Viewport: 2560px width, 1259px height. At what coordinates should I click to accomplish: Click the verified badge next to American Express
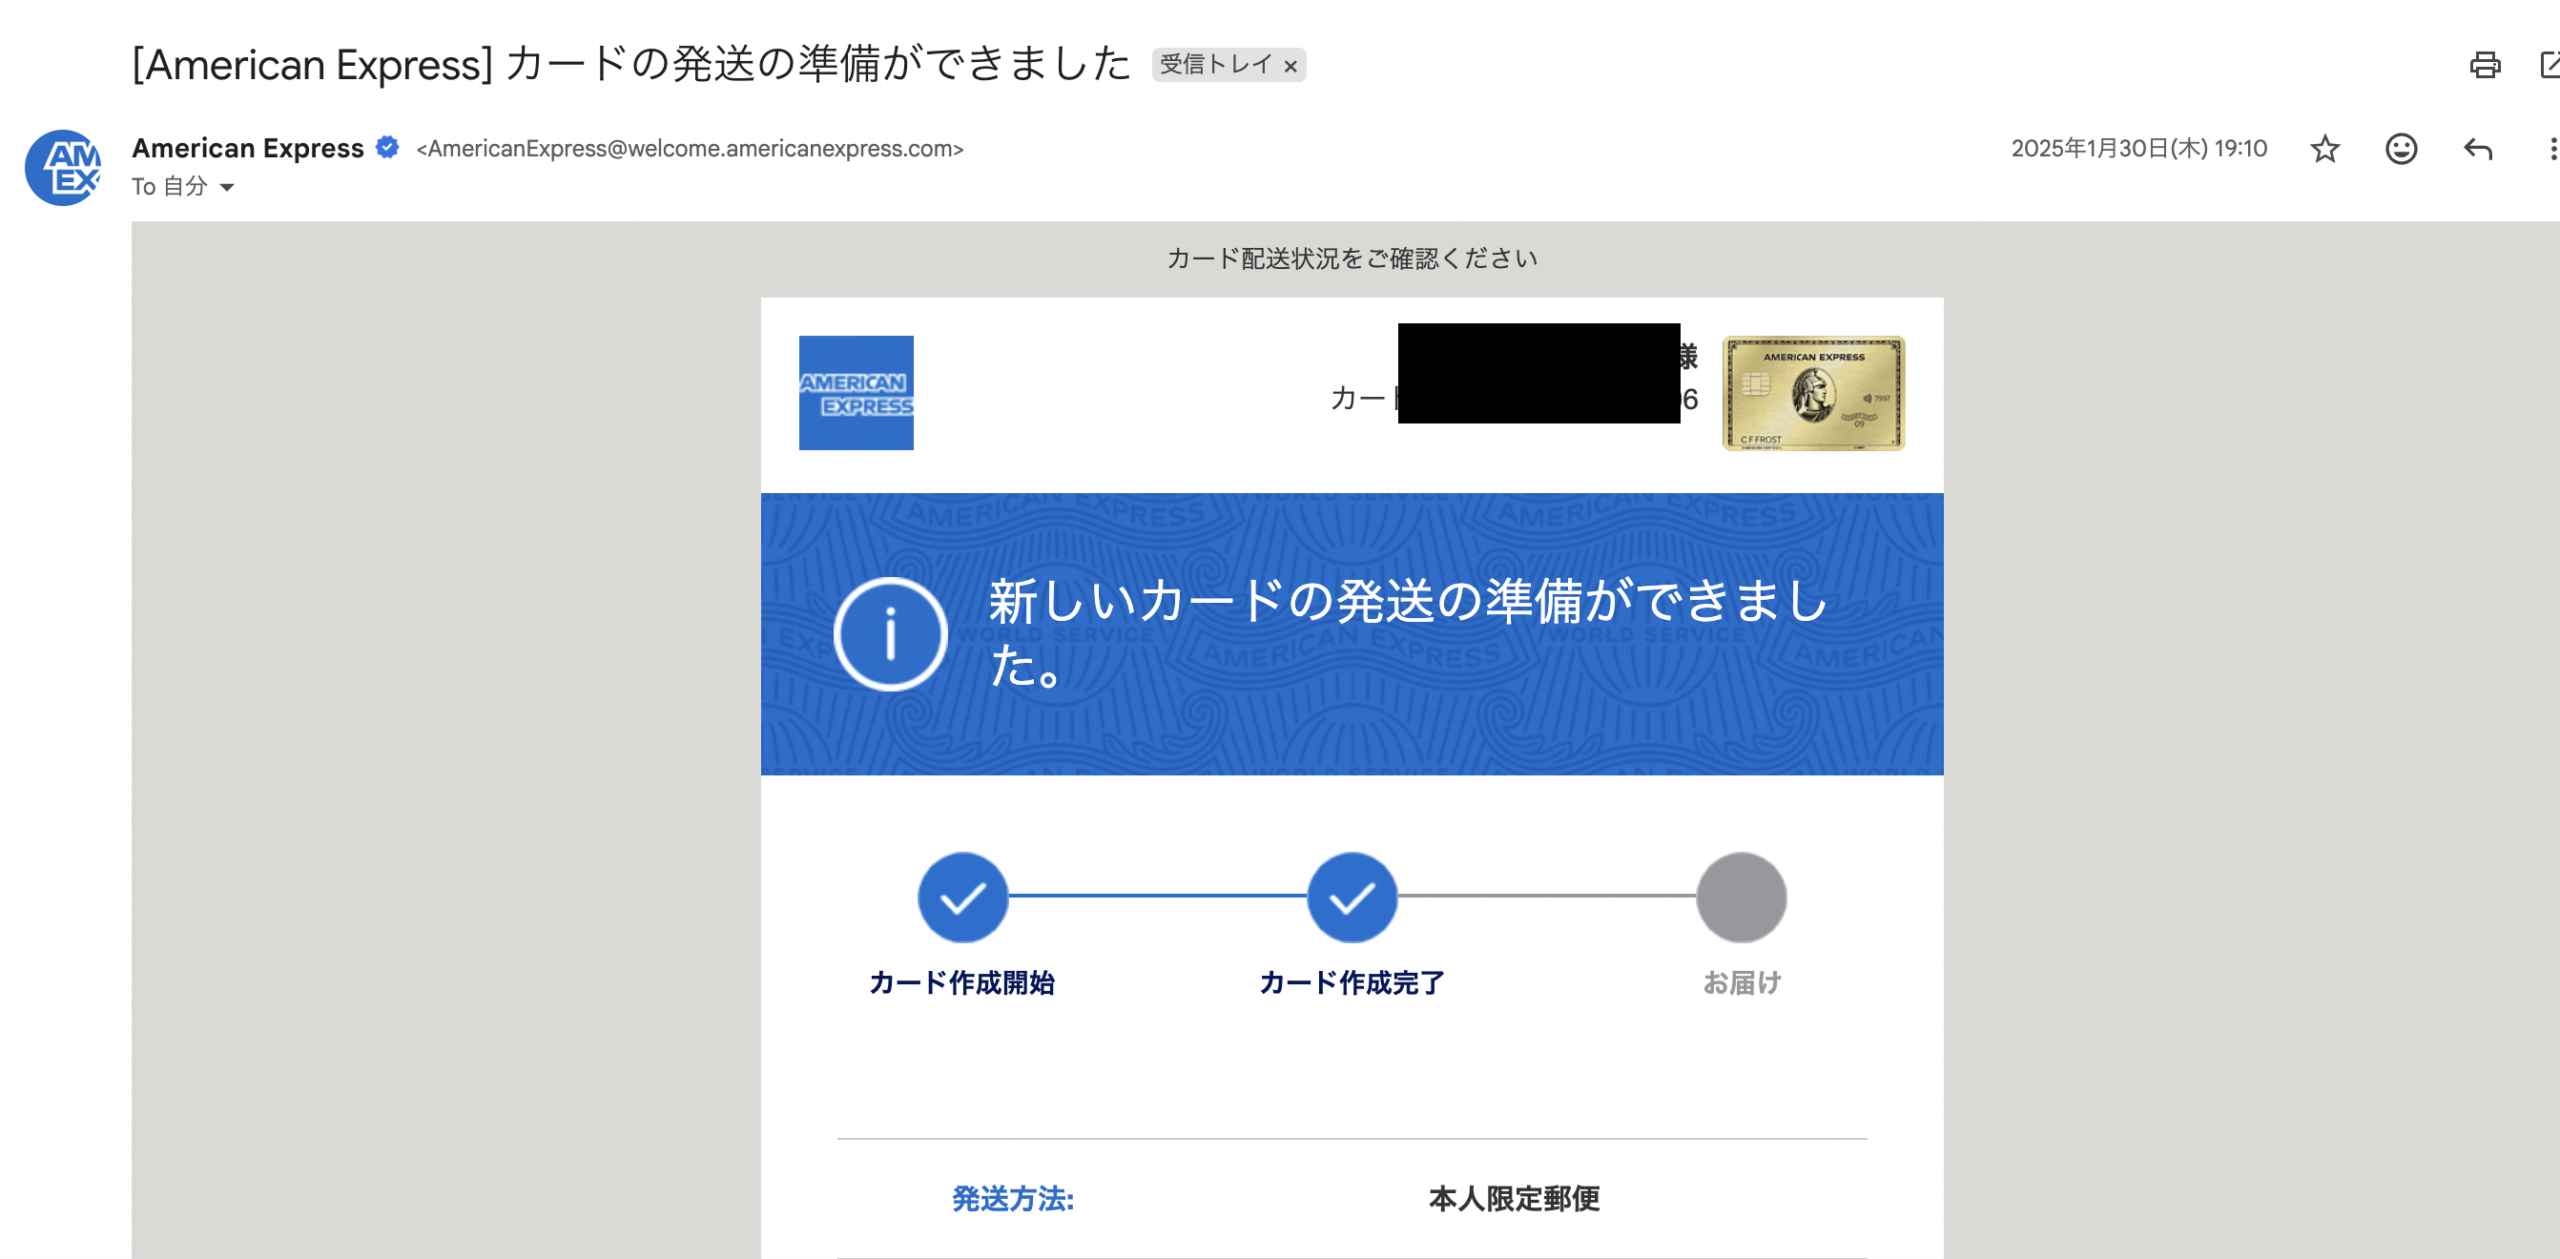[386, 147]
